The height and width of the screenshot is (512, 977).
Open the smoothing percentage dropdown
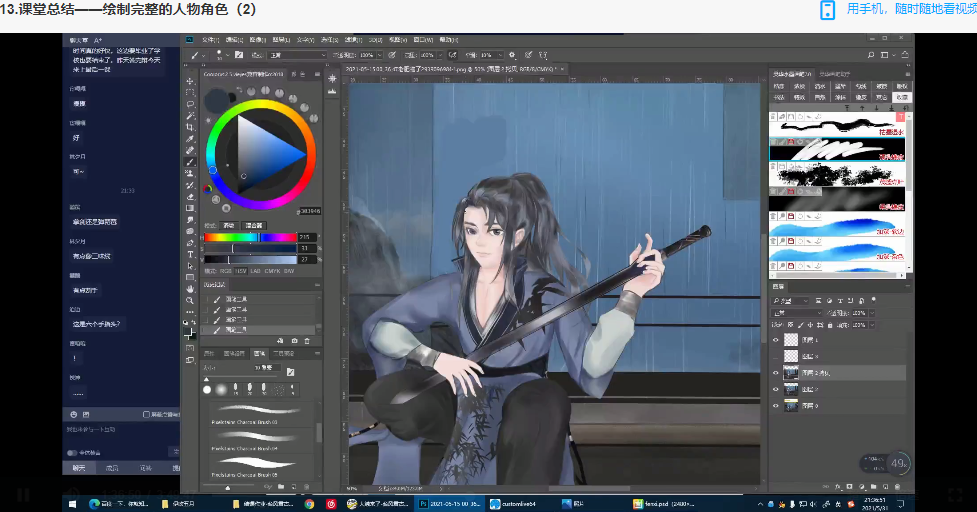tap(500, 55)
